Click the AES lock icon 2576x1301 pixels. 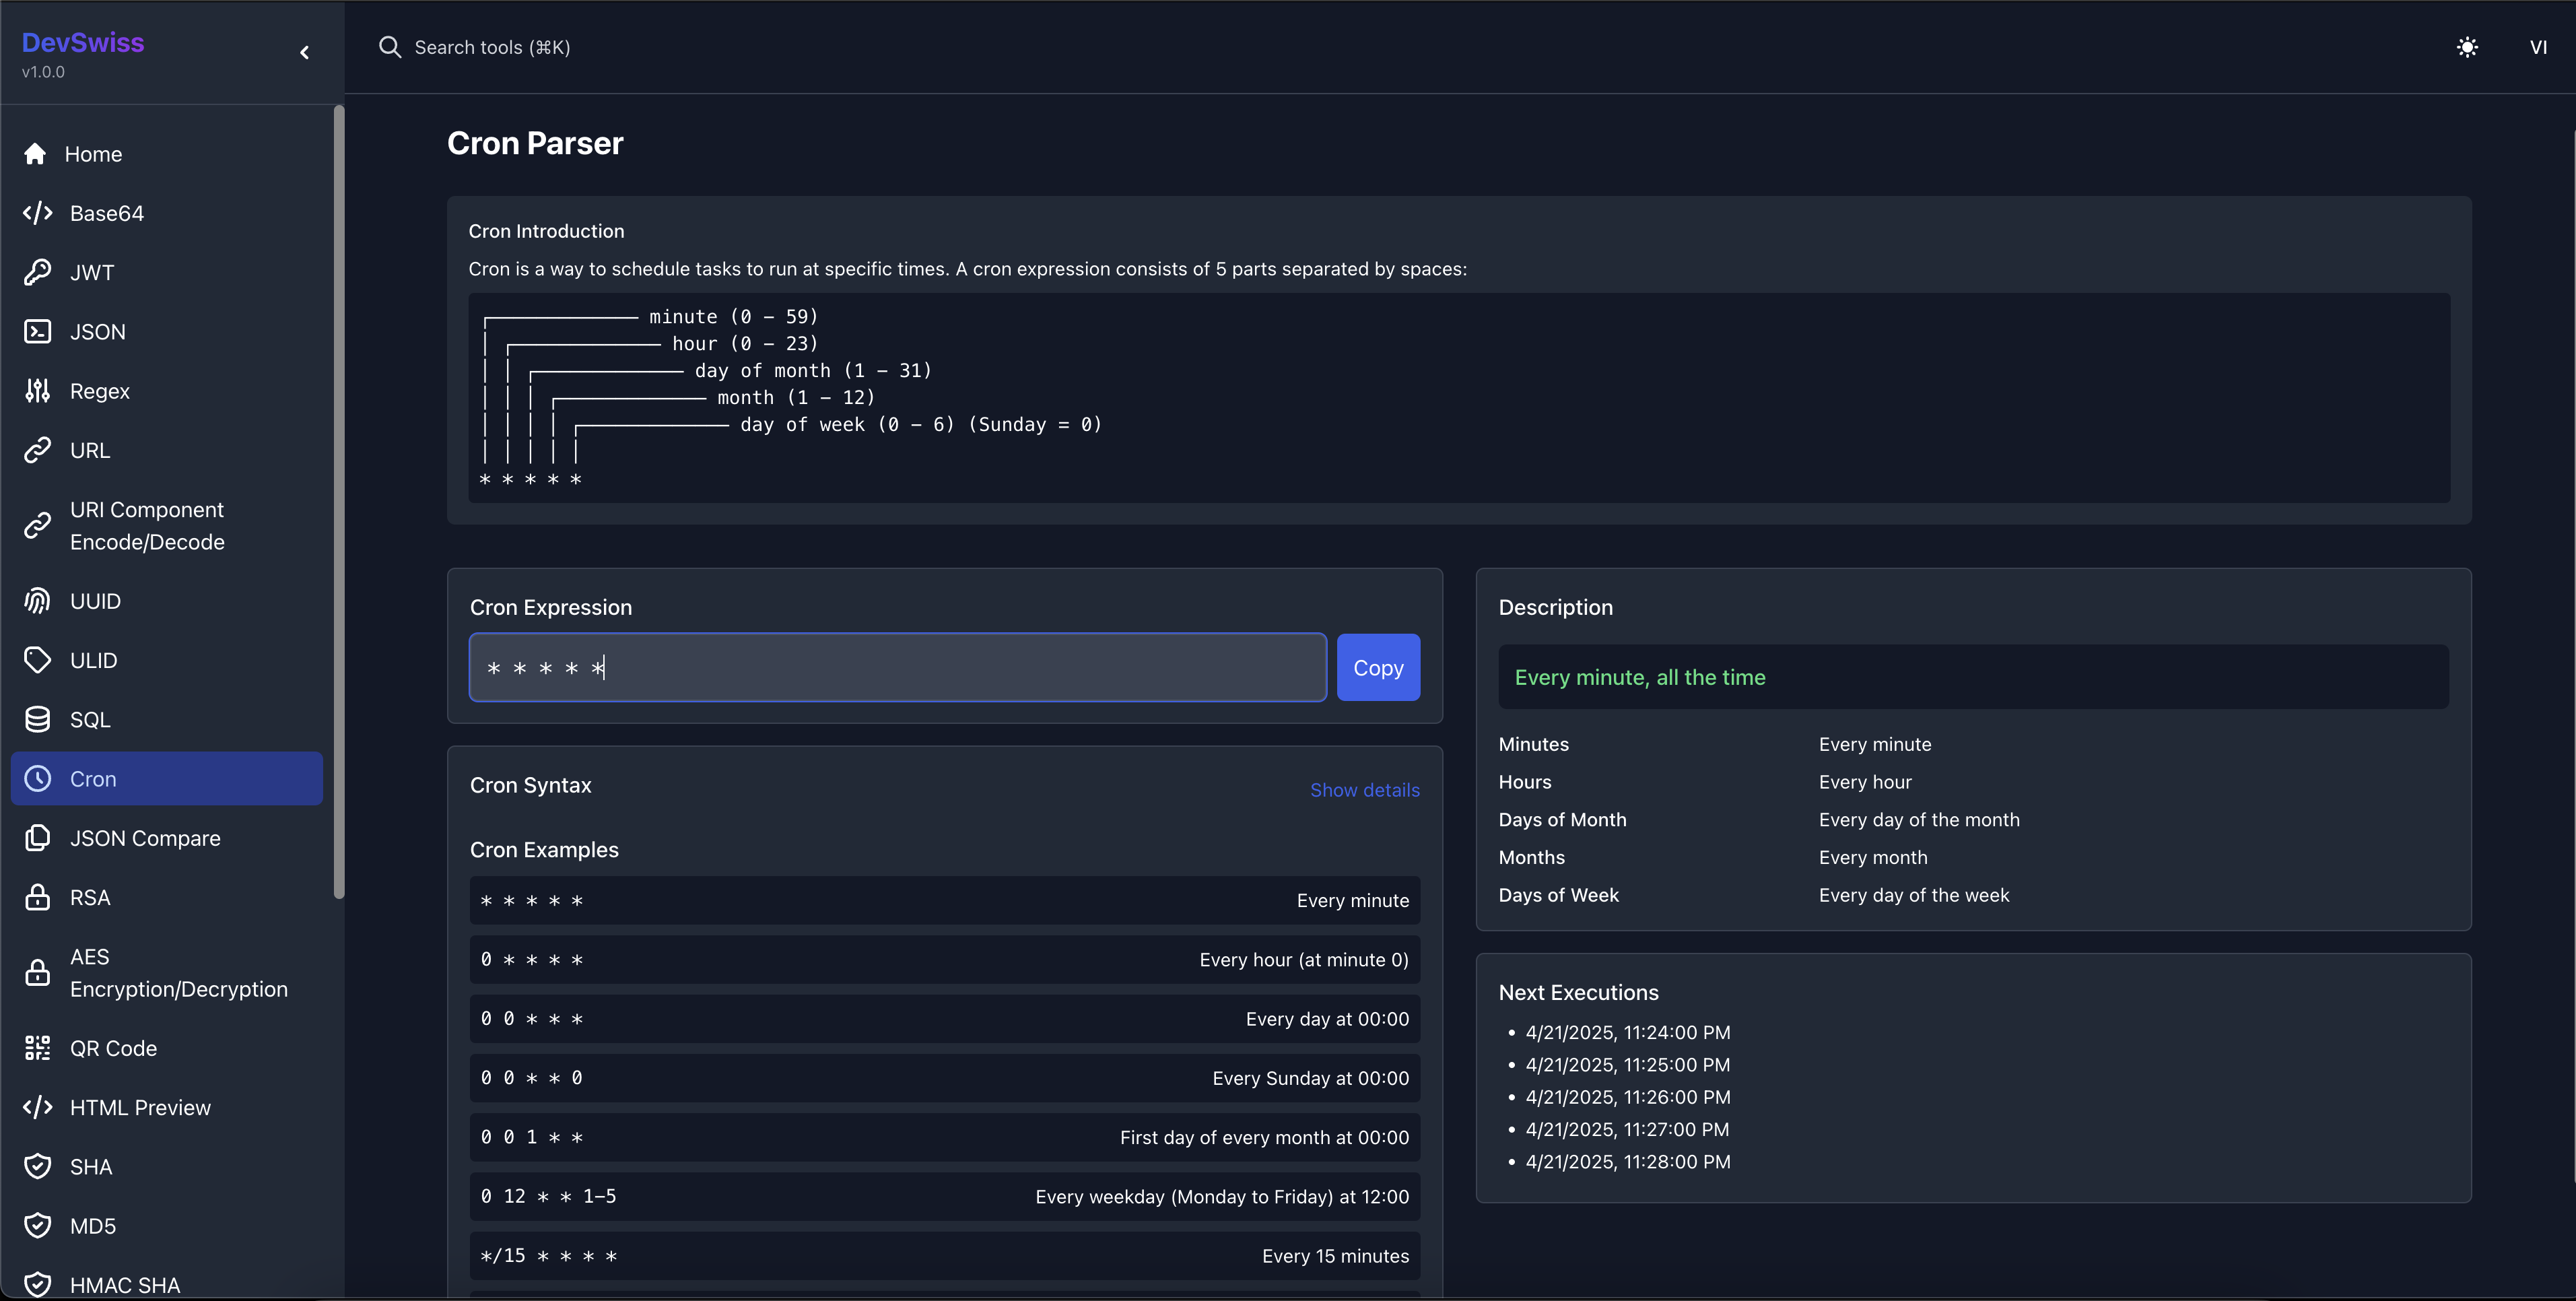point(37,972)
